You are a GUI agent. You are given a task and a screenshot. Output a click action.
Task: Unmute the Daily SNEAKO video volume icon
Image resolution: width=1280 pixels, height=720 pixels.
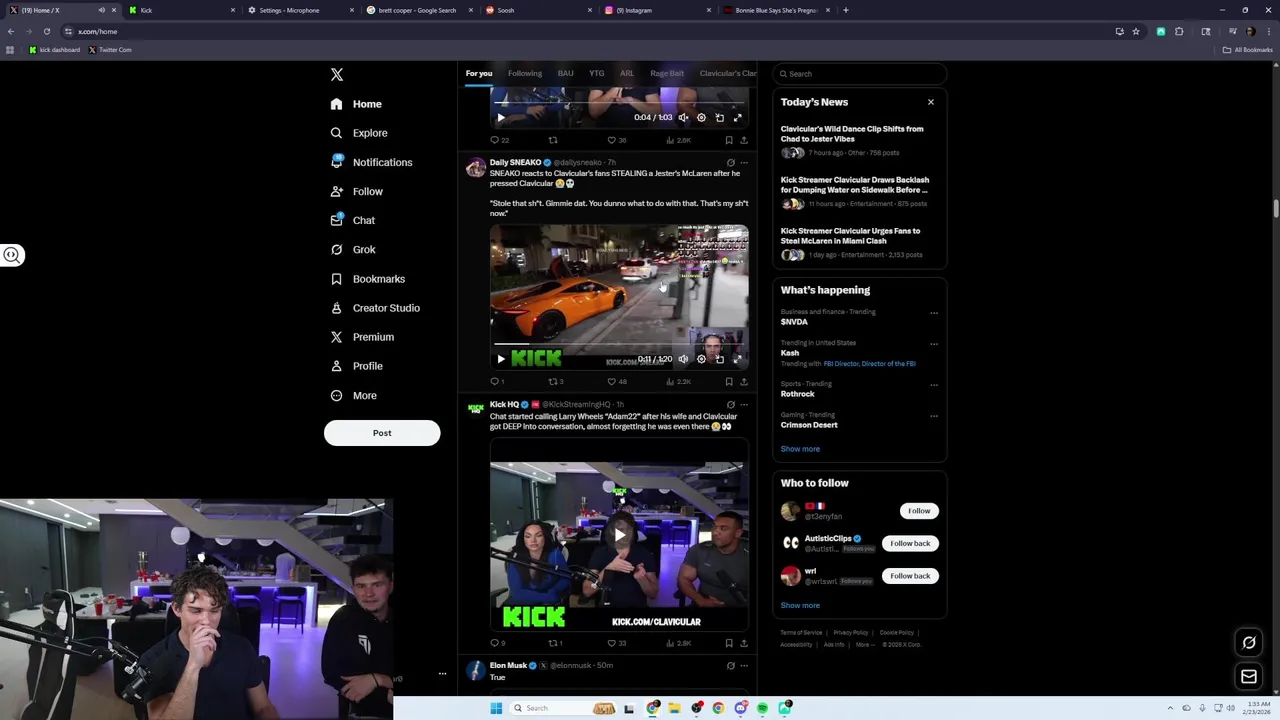coord(683,359)
